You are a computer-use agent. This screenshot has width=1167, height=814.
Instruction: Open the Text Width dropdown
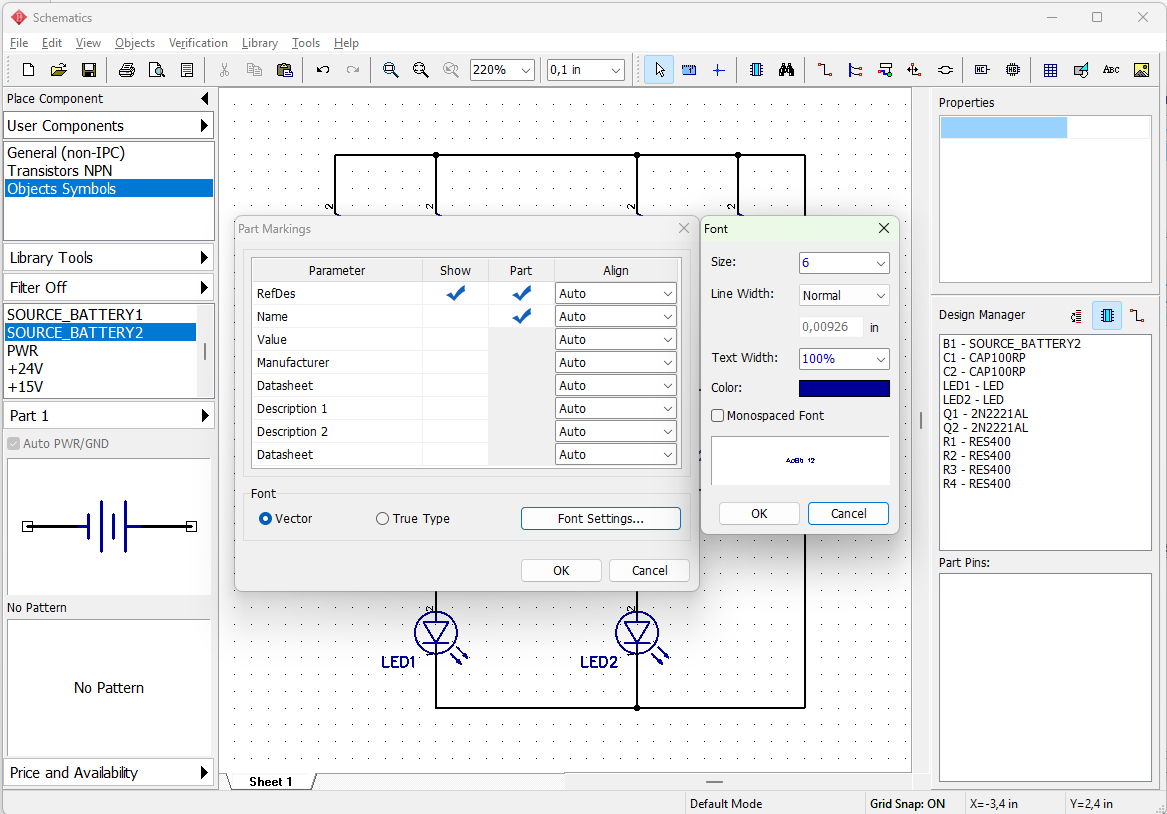(880, 359)
